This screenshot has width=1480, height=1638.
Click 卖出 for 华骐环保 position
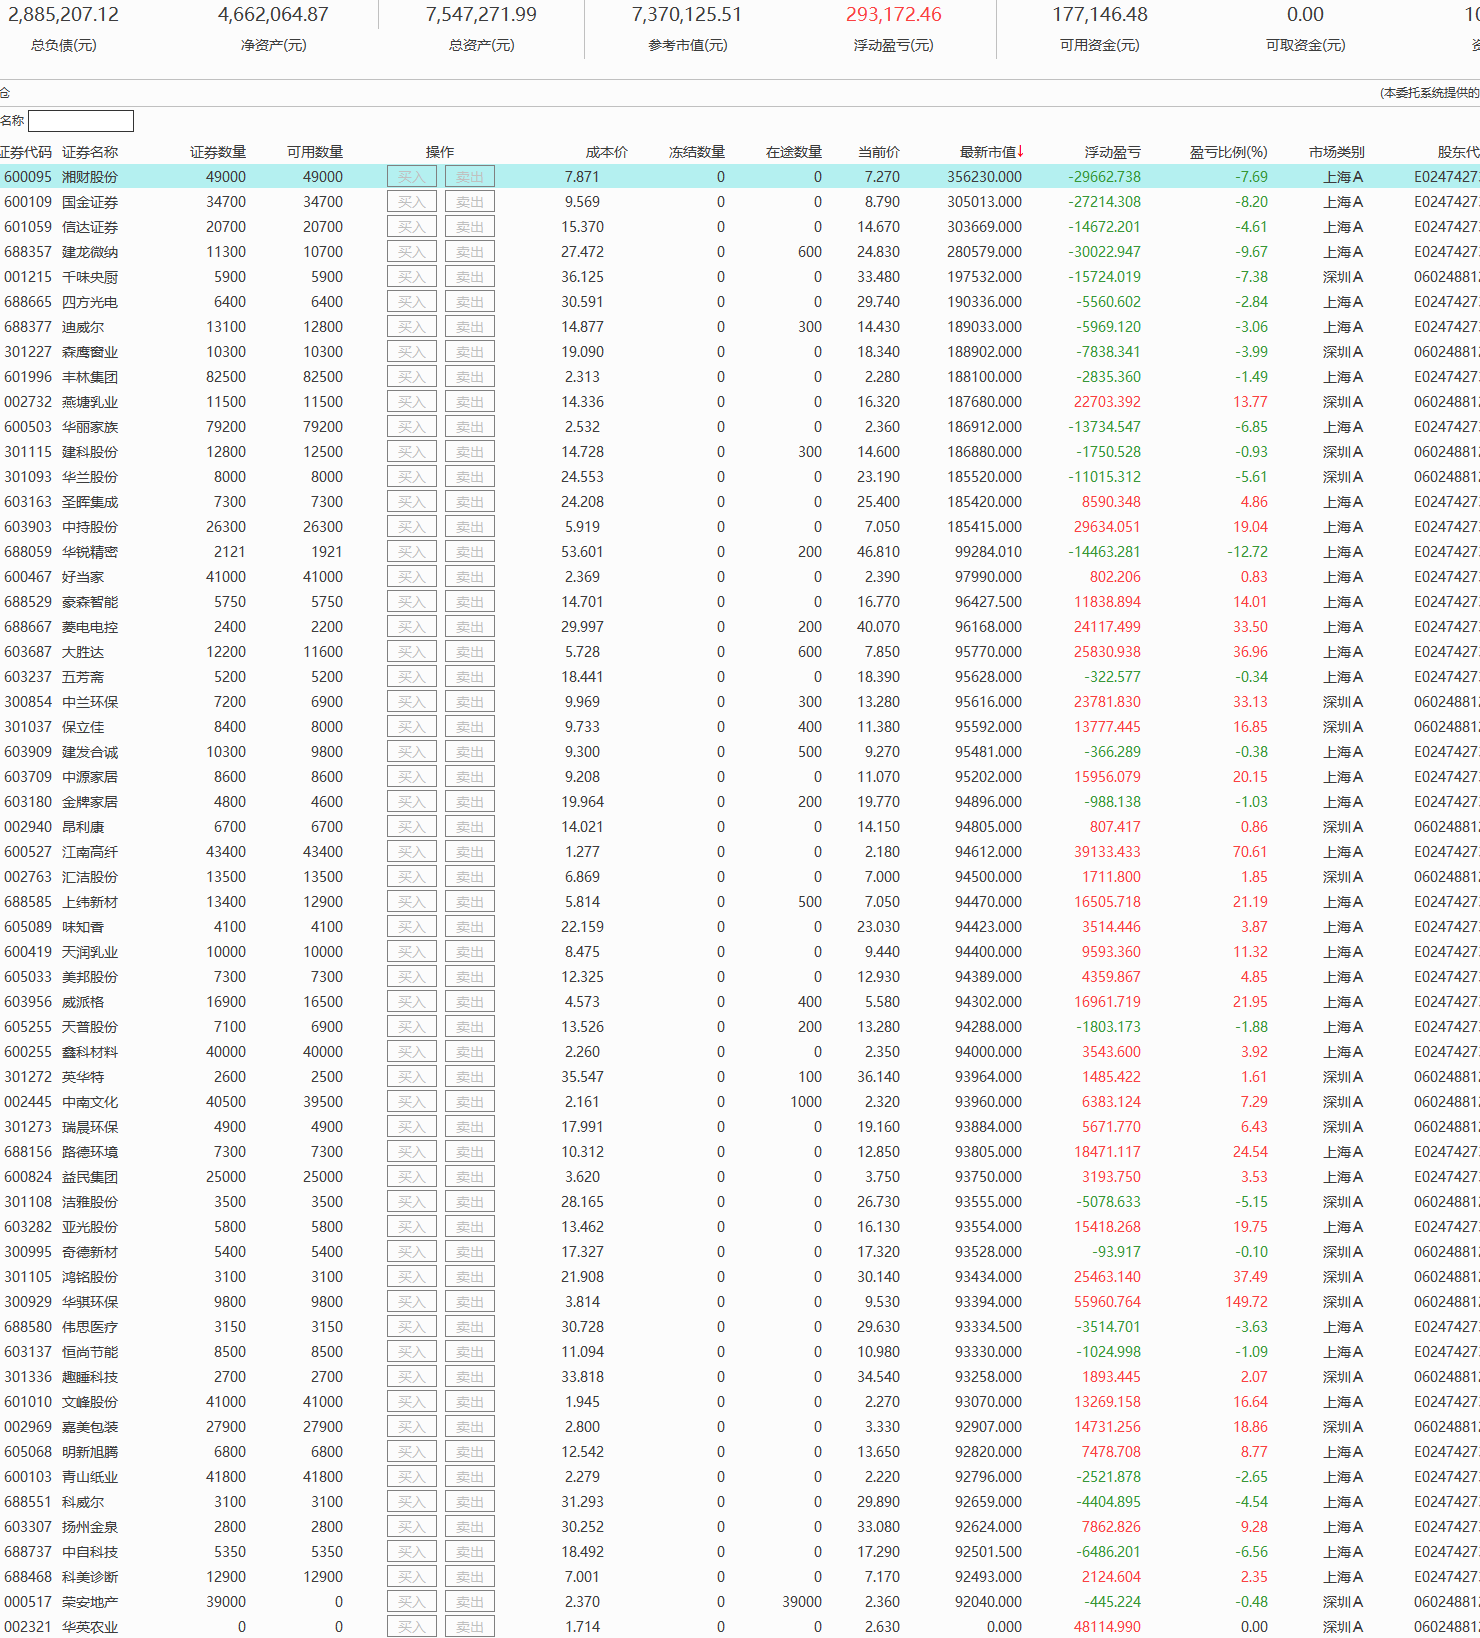469,1302
